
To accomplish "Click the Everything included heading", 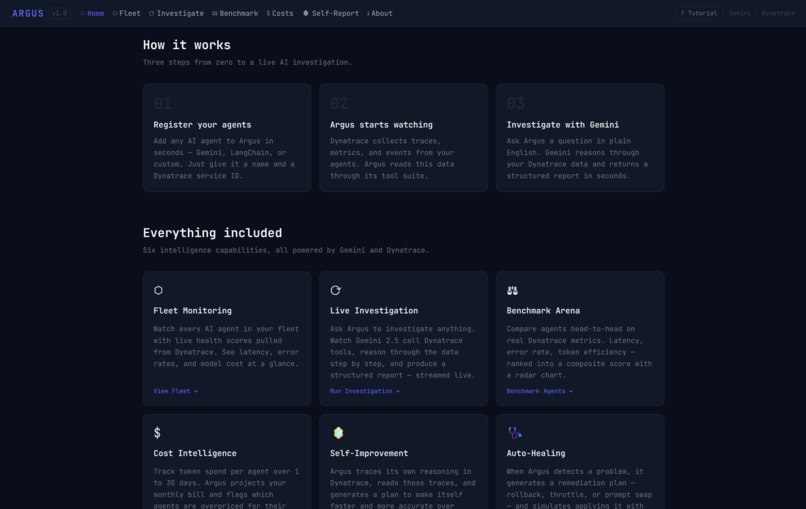I will pos(212,233).
